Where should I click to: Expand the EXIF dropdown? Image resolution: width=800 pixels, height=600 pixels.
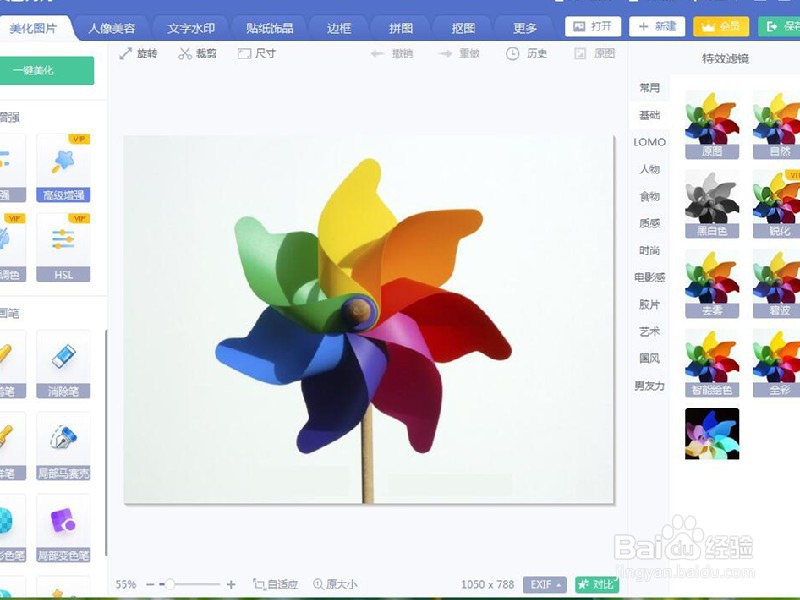click(545, 584)
